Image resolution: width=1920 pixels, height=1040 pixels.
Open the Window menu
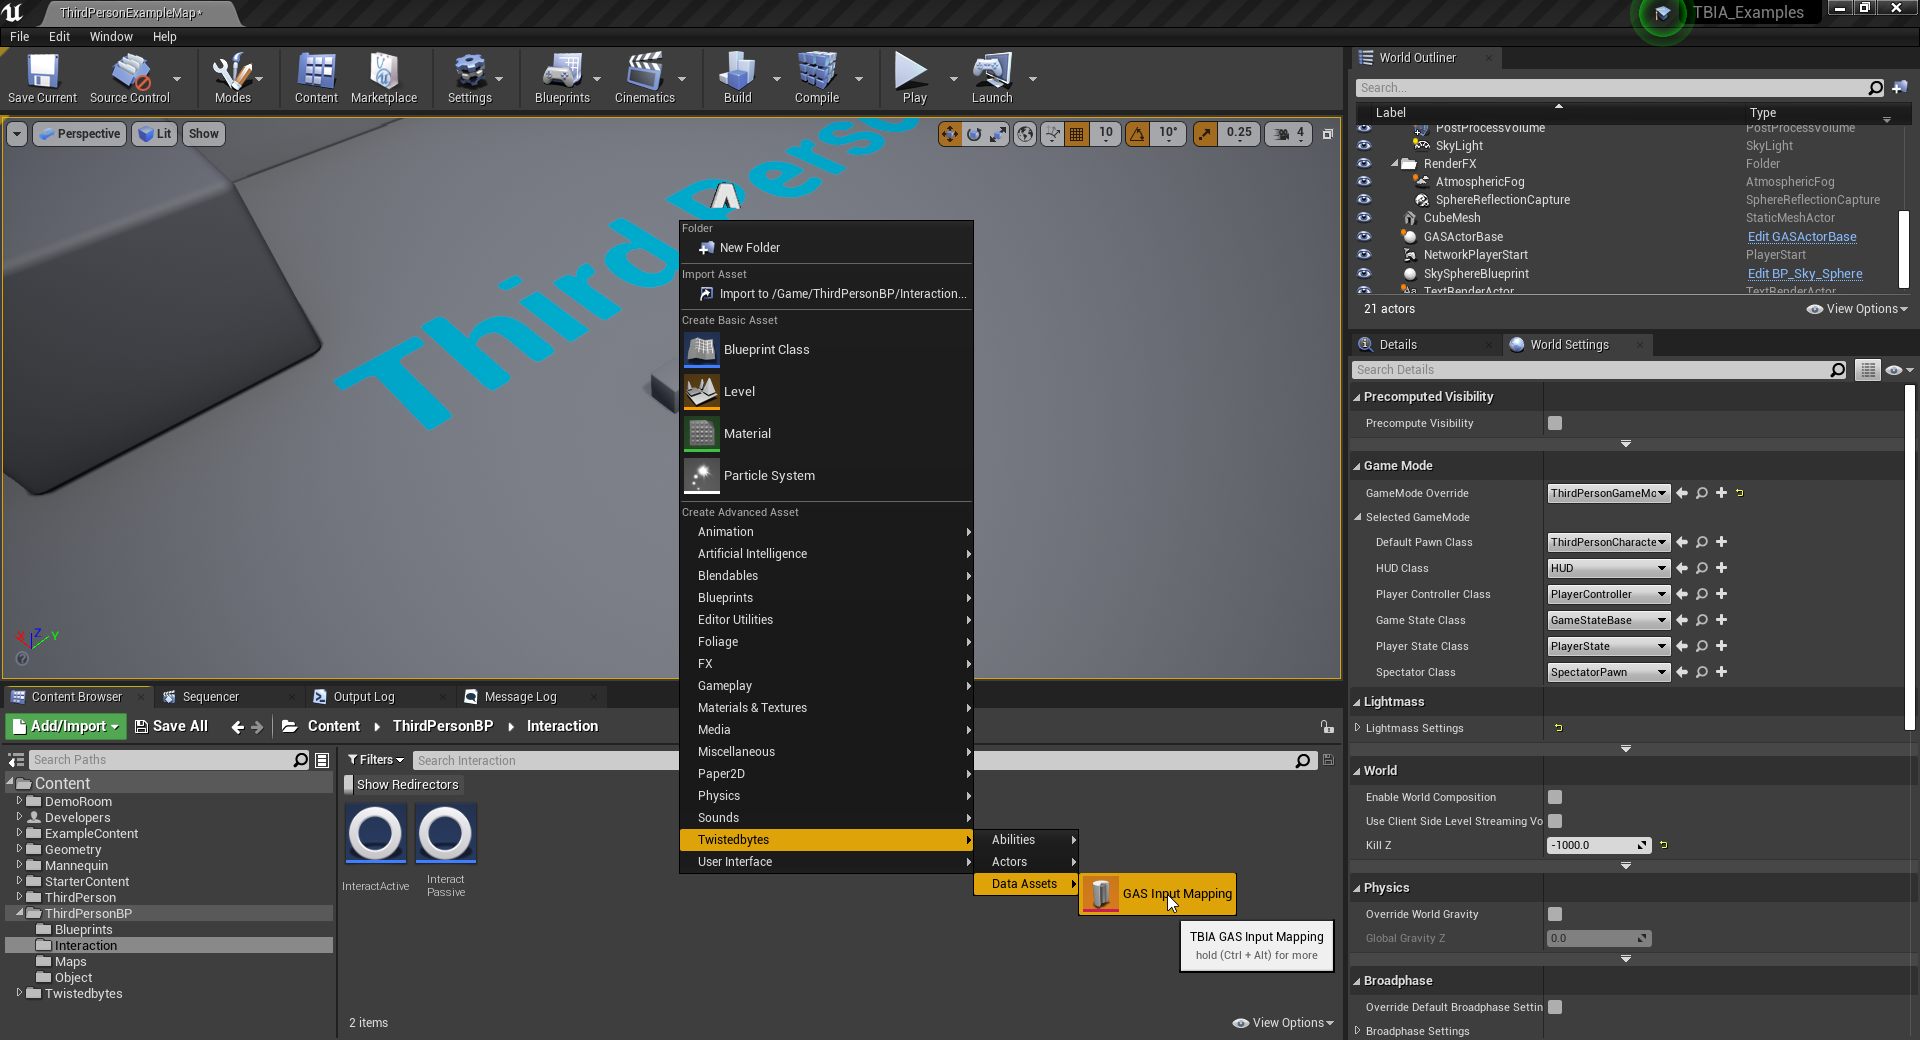pos(111,37)
